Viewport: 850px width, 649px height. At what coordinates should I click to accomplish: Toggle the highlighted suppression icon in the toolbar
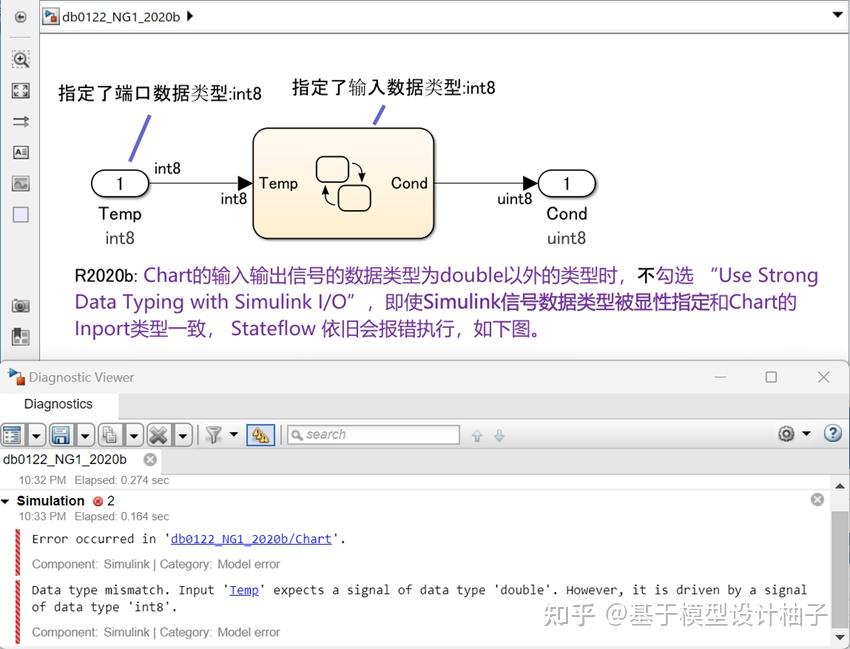click(x=262, y=434)
